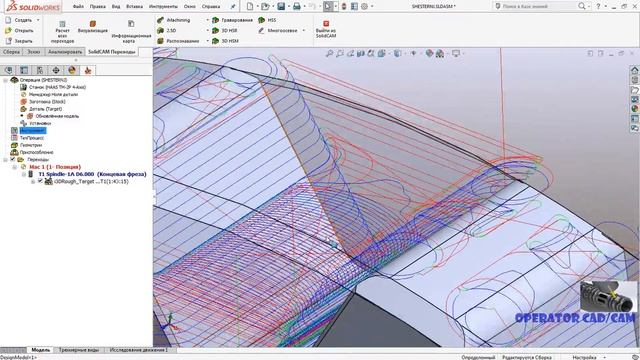
Task: Open Appearances color ball in task pane
Action: (634, 109)
